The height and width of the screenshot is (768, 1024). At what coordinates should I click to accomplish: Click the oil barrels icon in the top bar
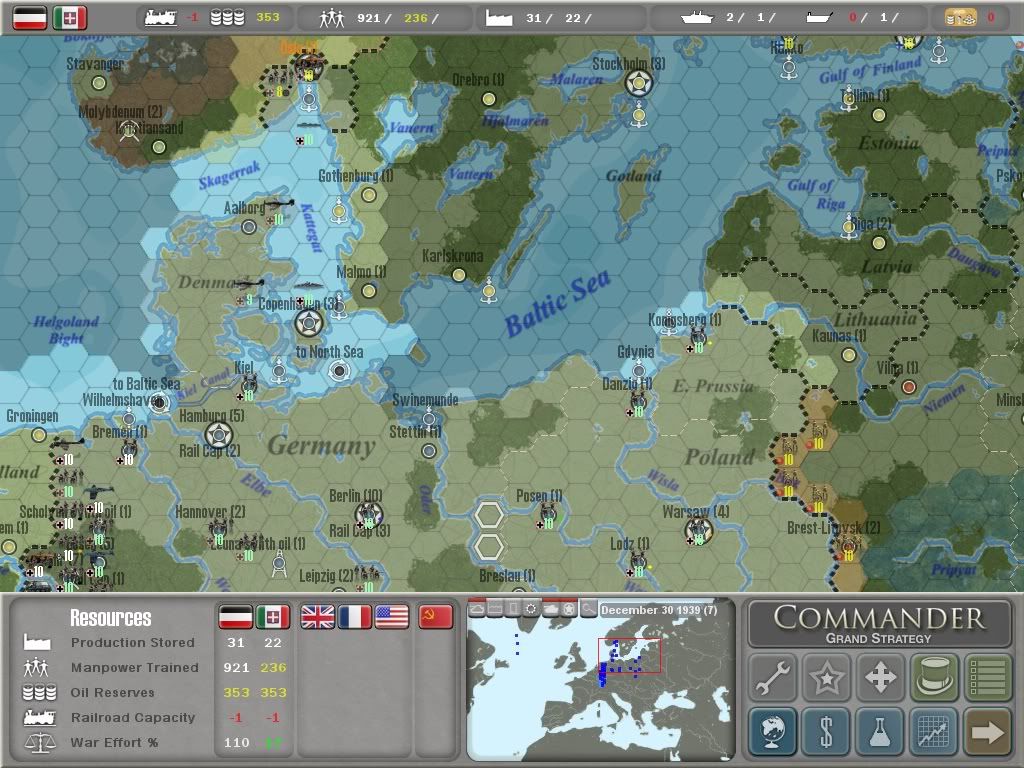coord(227,18)
